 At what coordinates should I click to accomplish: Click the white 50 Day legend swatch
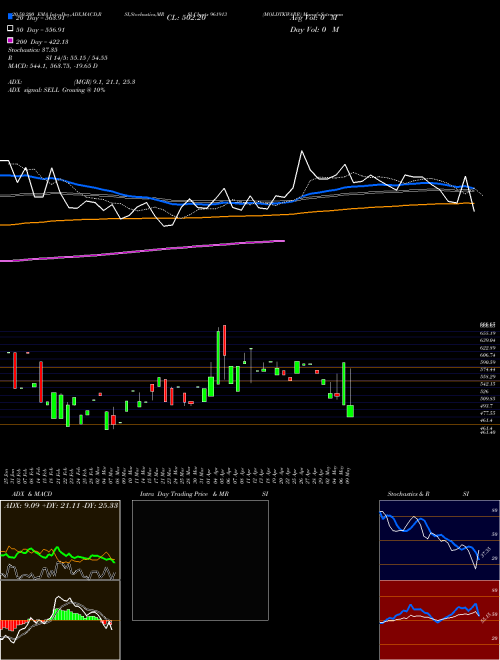[10, 29]
